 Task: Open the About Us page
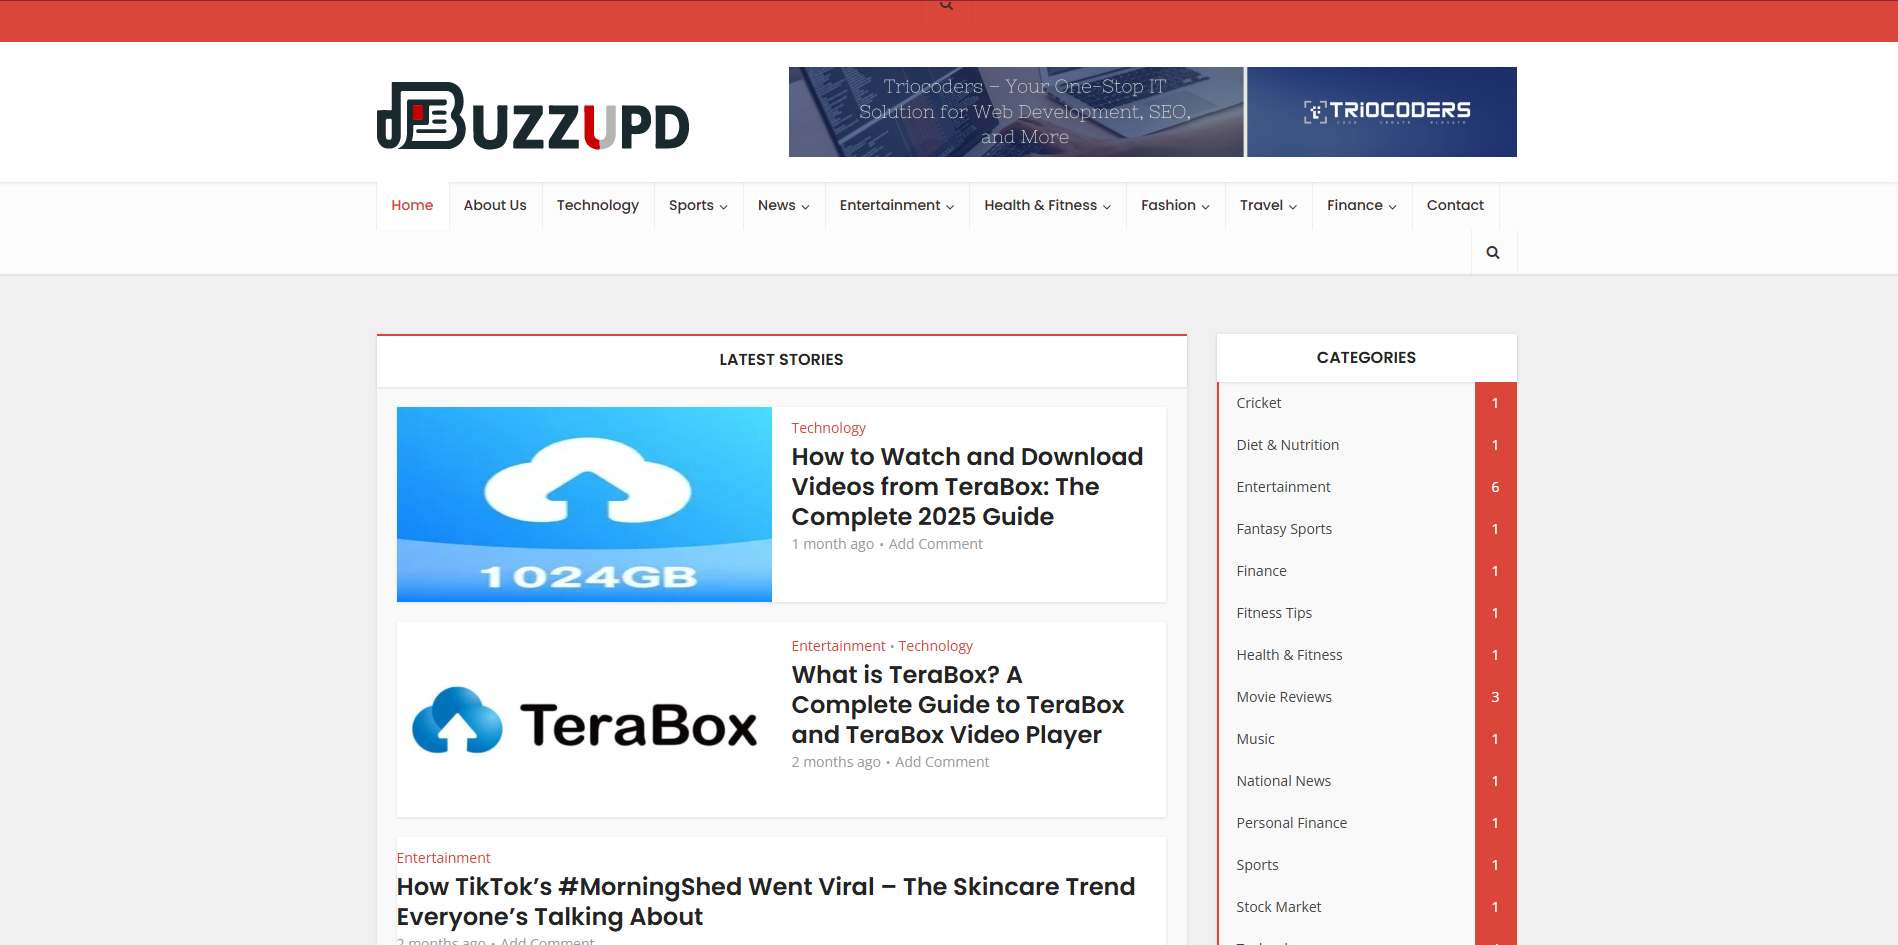coord(495,205)
